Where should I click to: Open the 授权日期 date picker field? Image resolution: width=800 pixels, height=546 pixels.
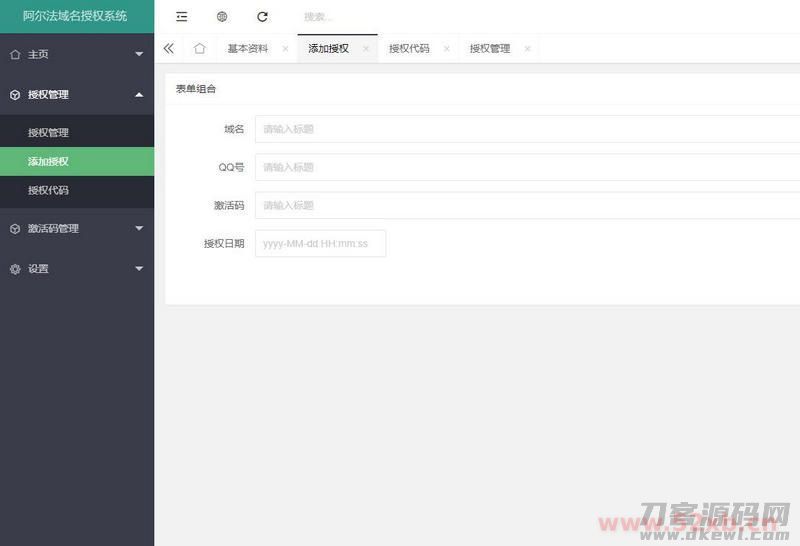tap(320, 243)
